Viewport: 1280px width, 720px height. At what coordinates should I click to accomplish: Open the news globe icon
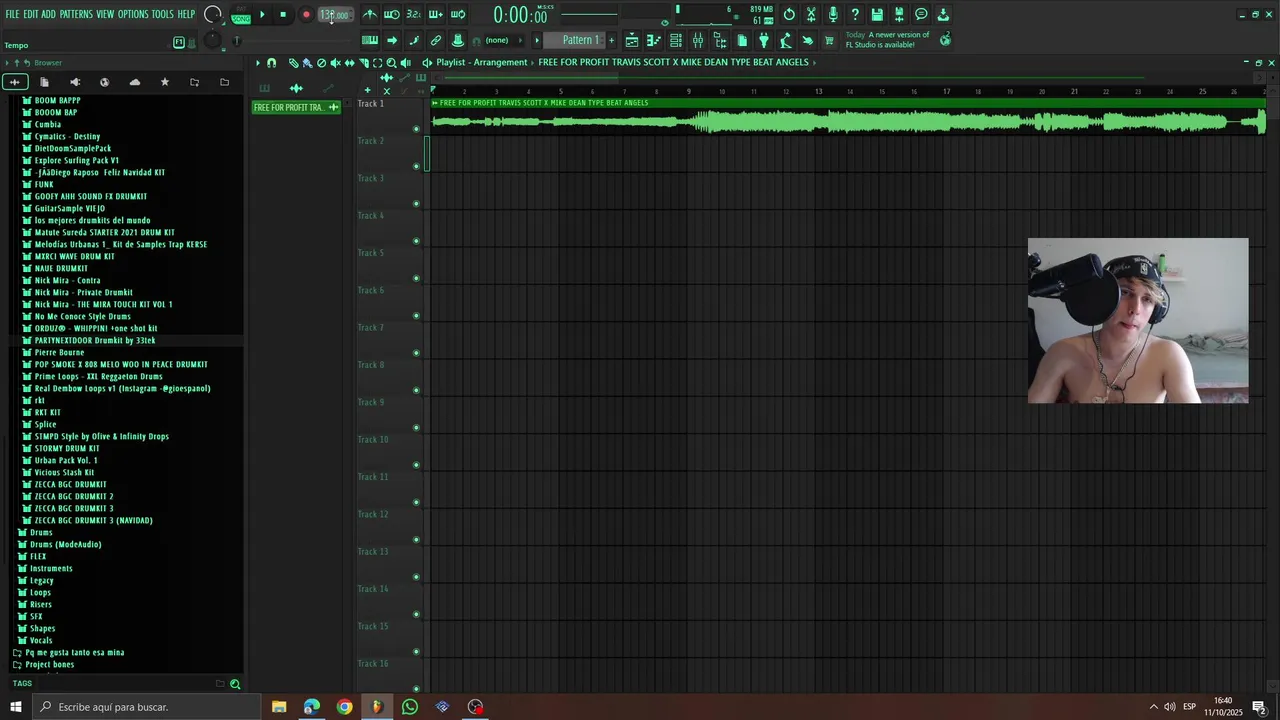click(x=946, y=40)
